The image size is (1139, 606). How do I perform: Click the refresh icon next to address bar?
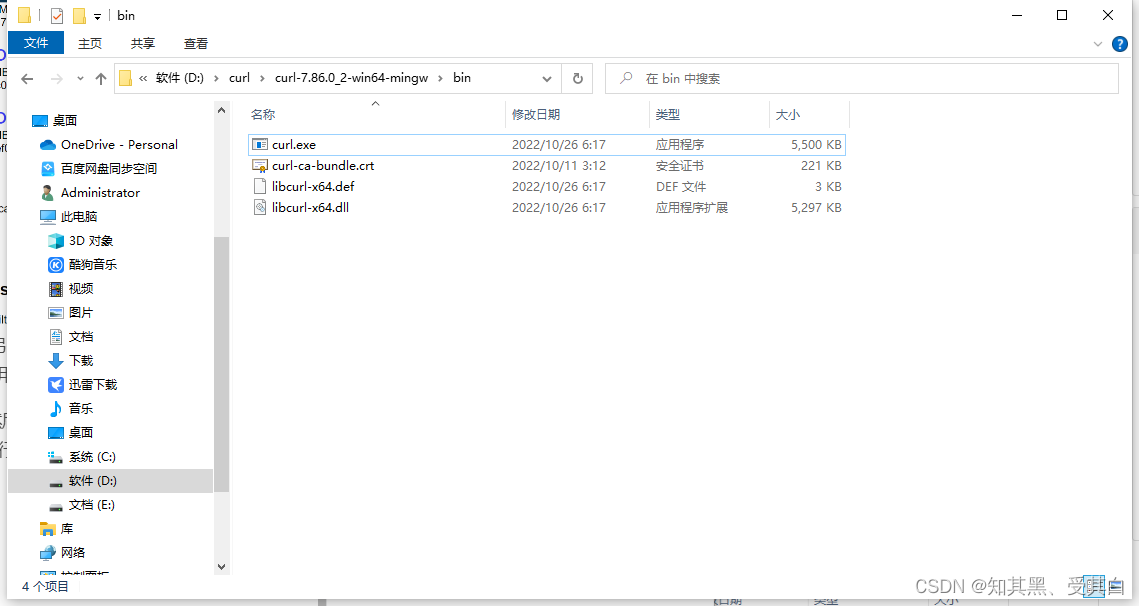tap(577, 77)
